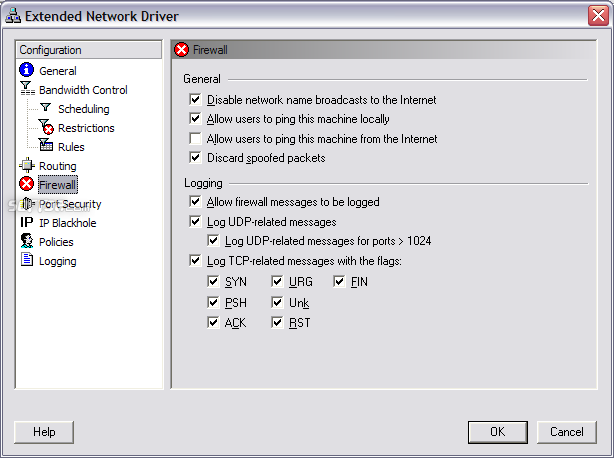Viewport: 614px width, 458px height.
Task: Select Routing in the Configuration tree
Action: (x=58, y=166)
